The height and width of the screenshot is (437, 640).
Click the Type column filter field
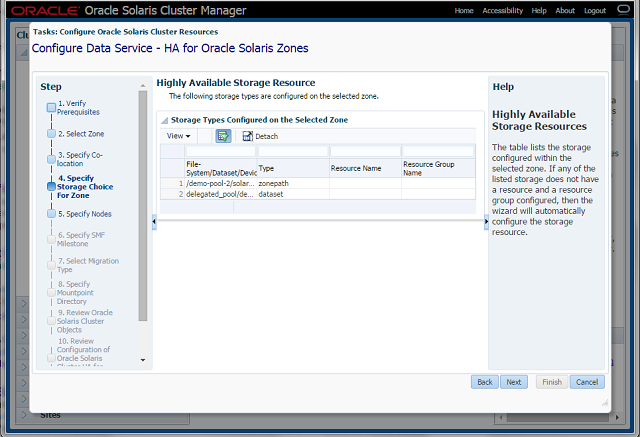(292, 151)
